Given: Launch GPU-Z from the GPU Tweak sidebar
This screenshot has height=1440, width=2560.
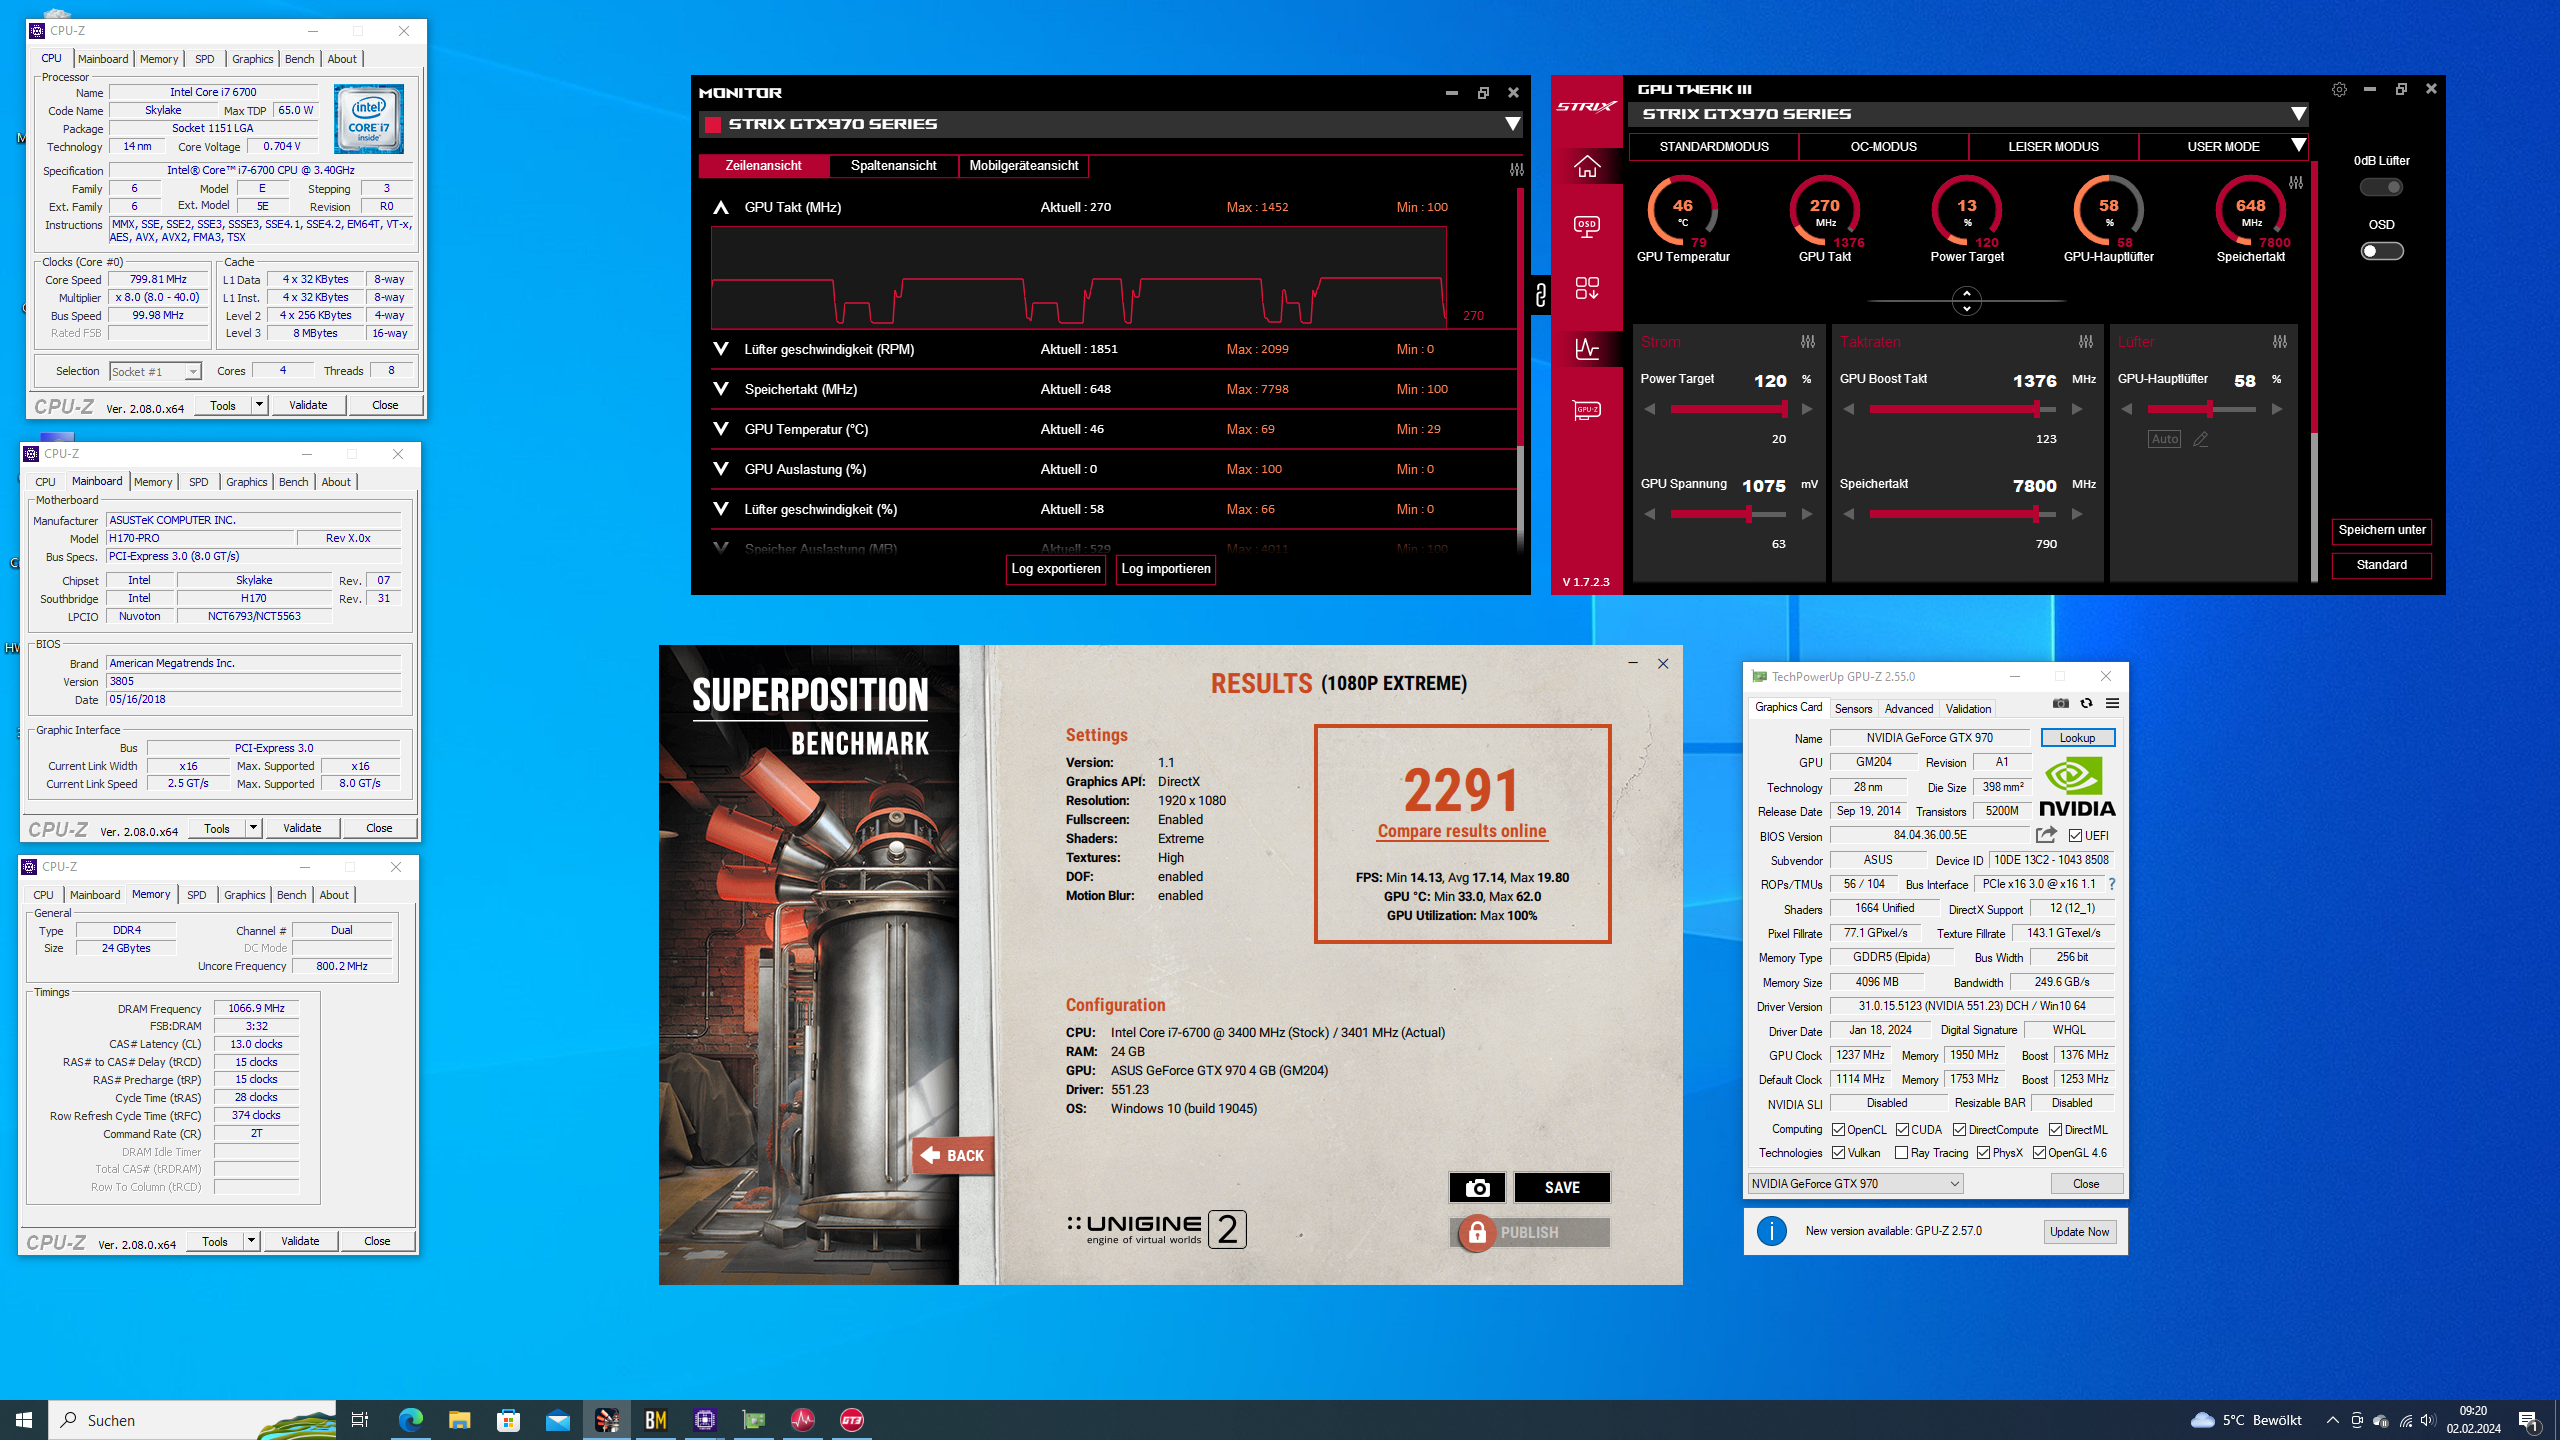Looking at the screenshot, I should [x=1587, y=410].
